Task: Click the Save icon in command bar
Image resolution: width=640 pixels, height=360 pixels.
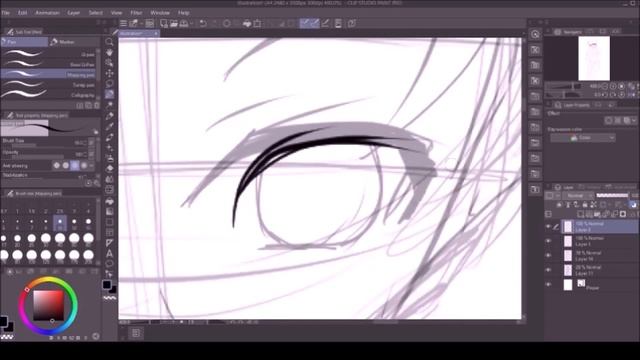Action: tap(184, 24)
